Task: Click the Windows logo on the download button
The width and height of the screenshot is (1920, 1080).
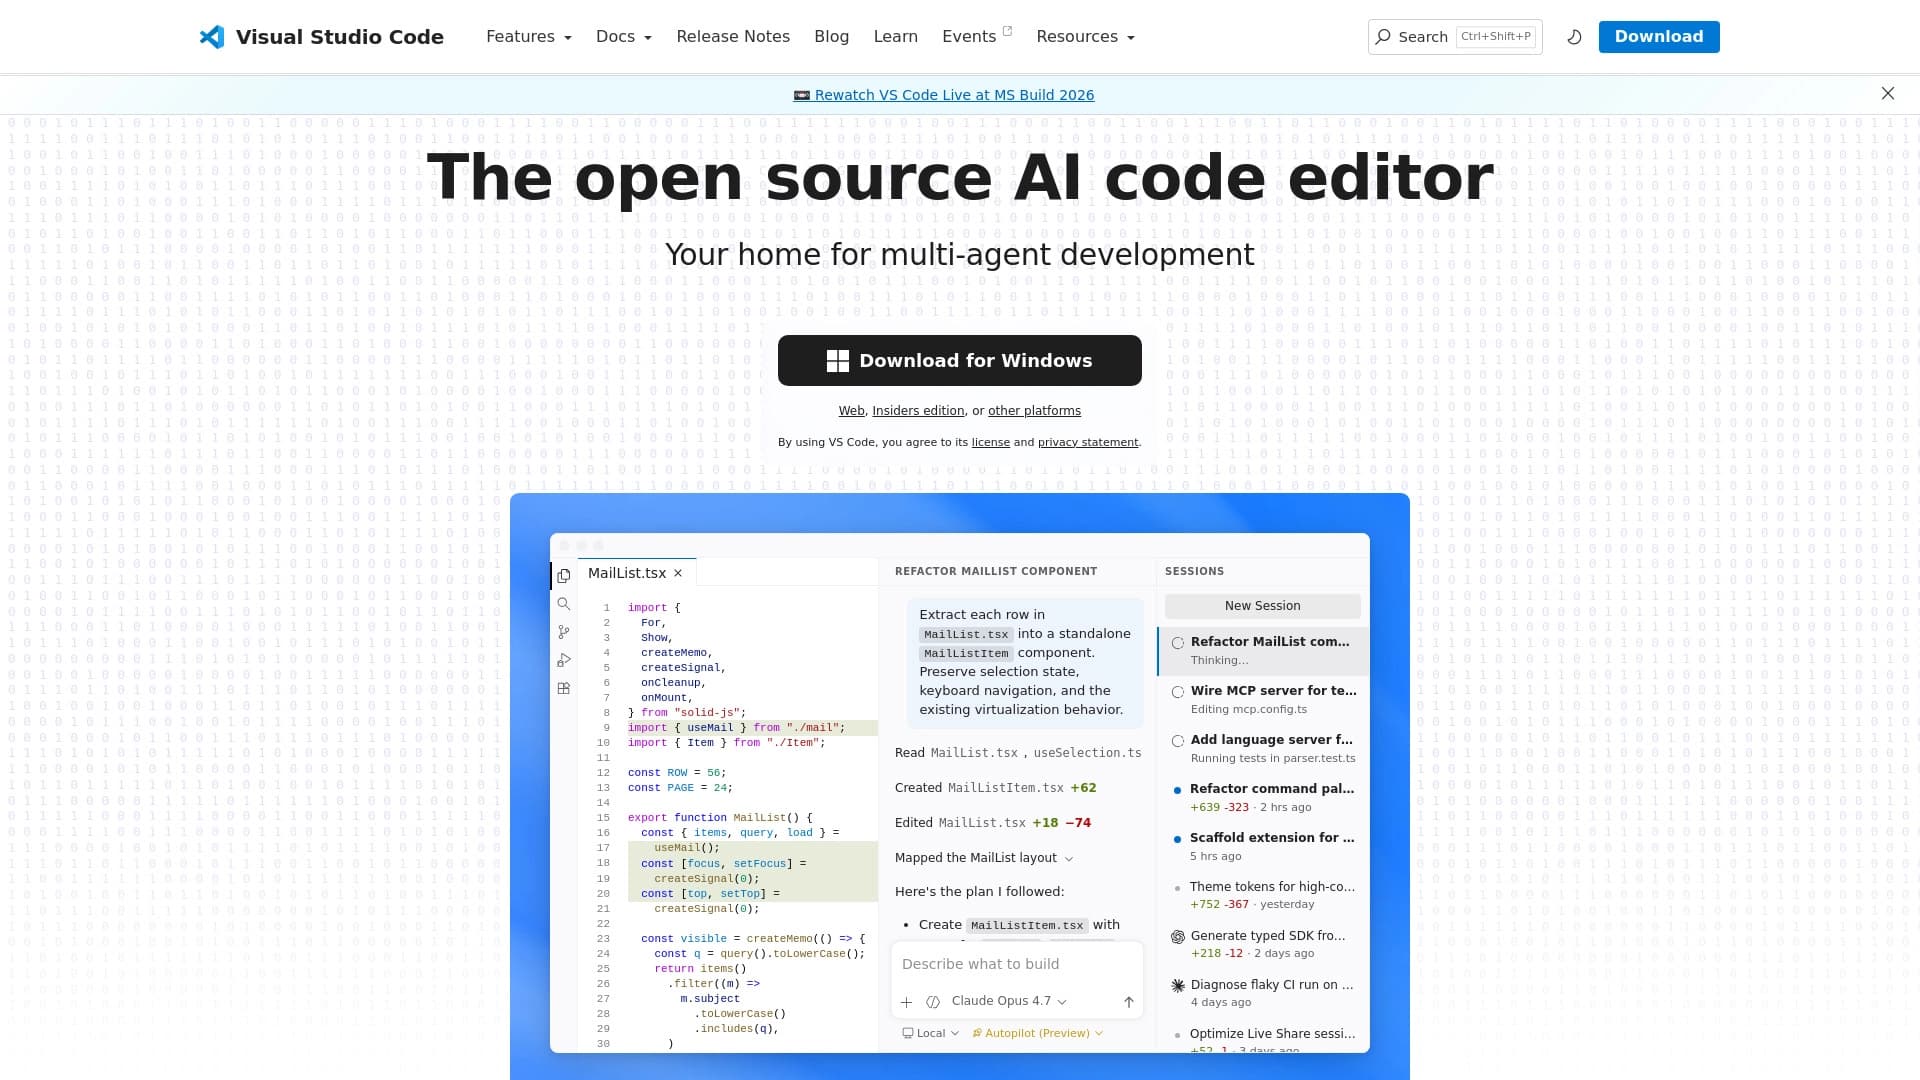Action: 838,361
